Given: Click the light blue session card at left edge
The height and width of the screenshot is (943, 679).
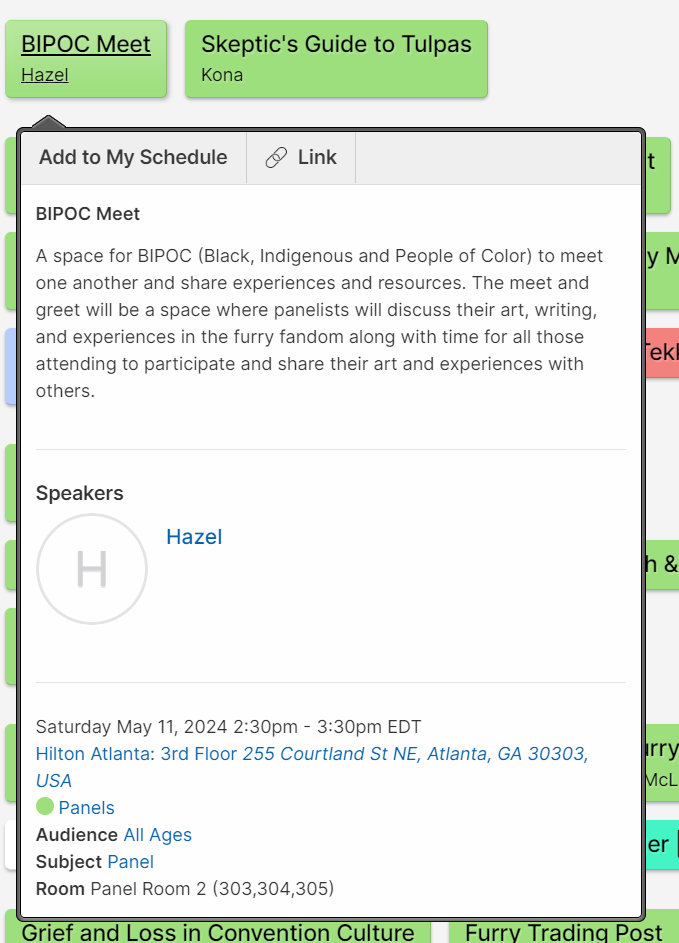Looking at the screenshot, I should point(10,366).
